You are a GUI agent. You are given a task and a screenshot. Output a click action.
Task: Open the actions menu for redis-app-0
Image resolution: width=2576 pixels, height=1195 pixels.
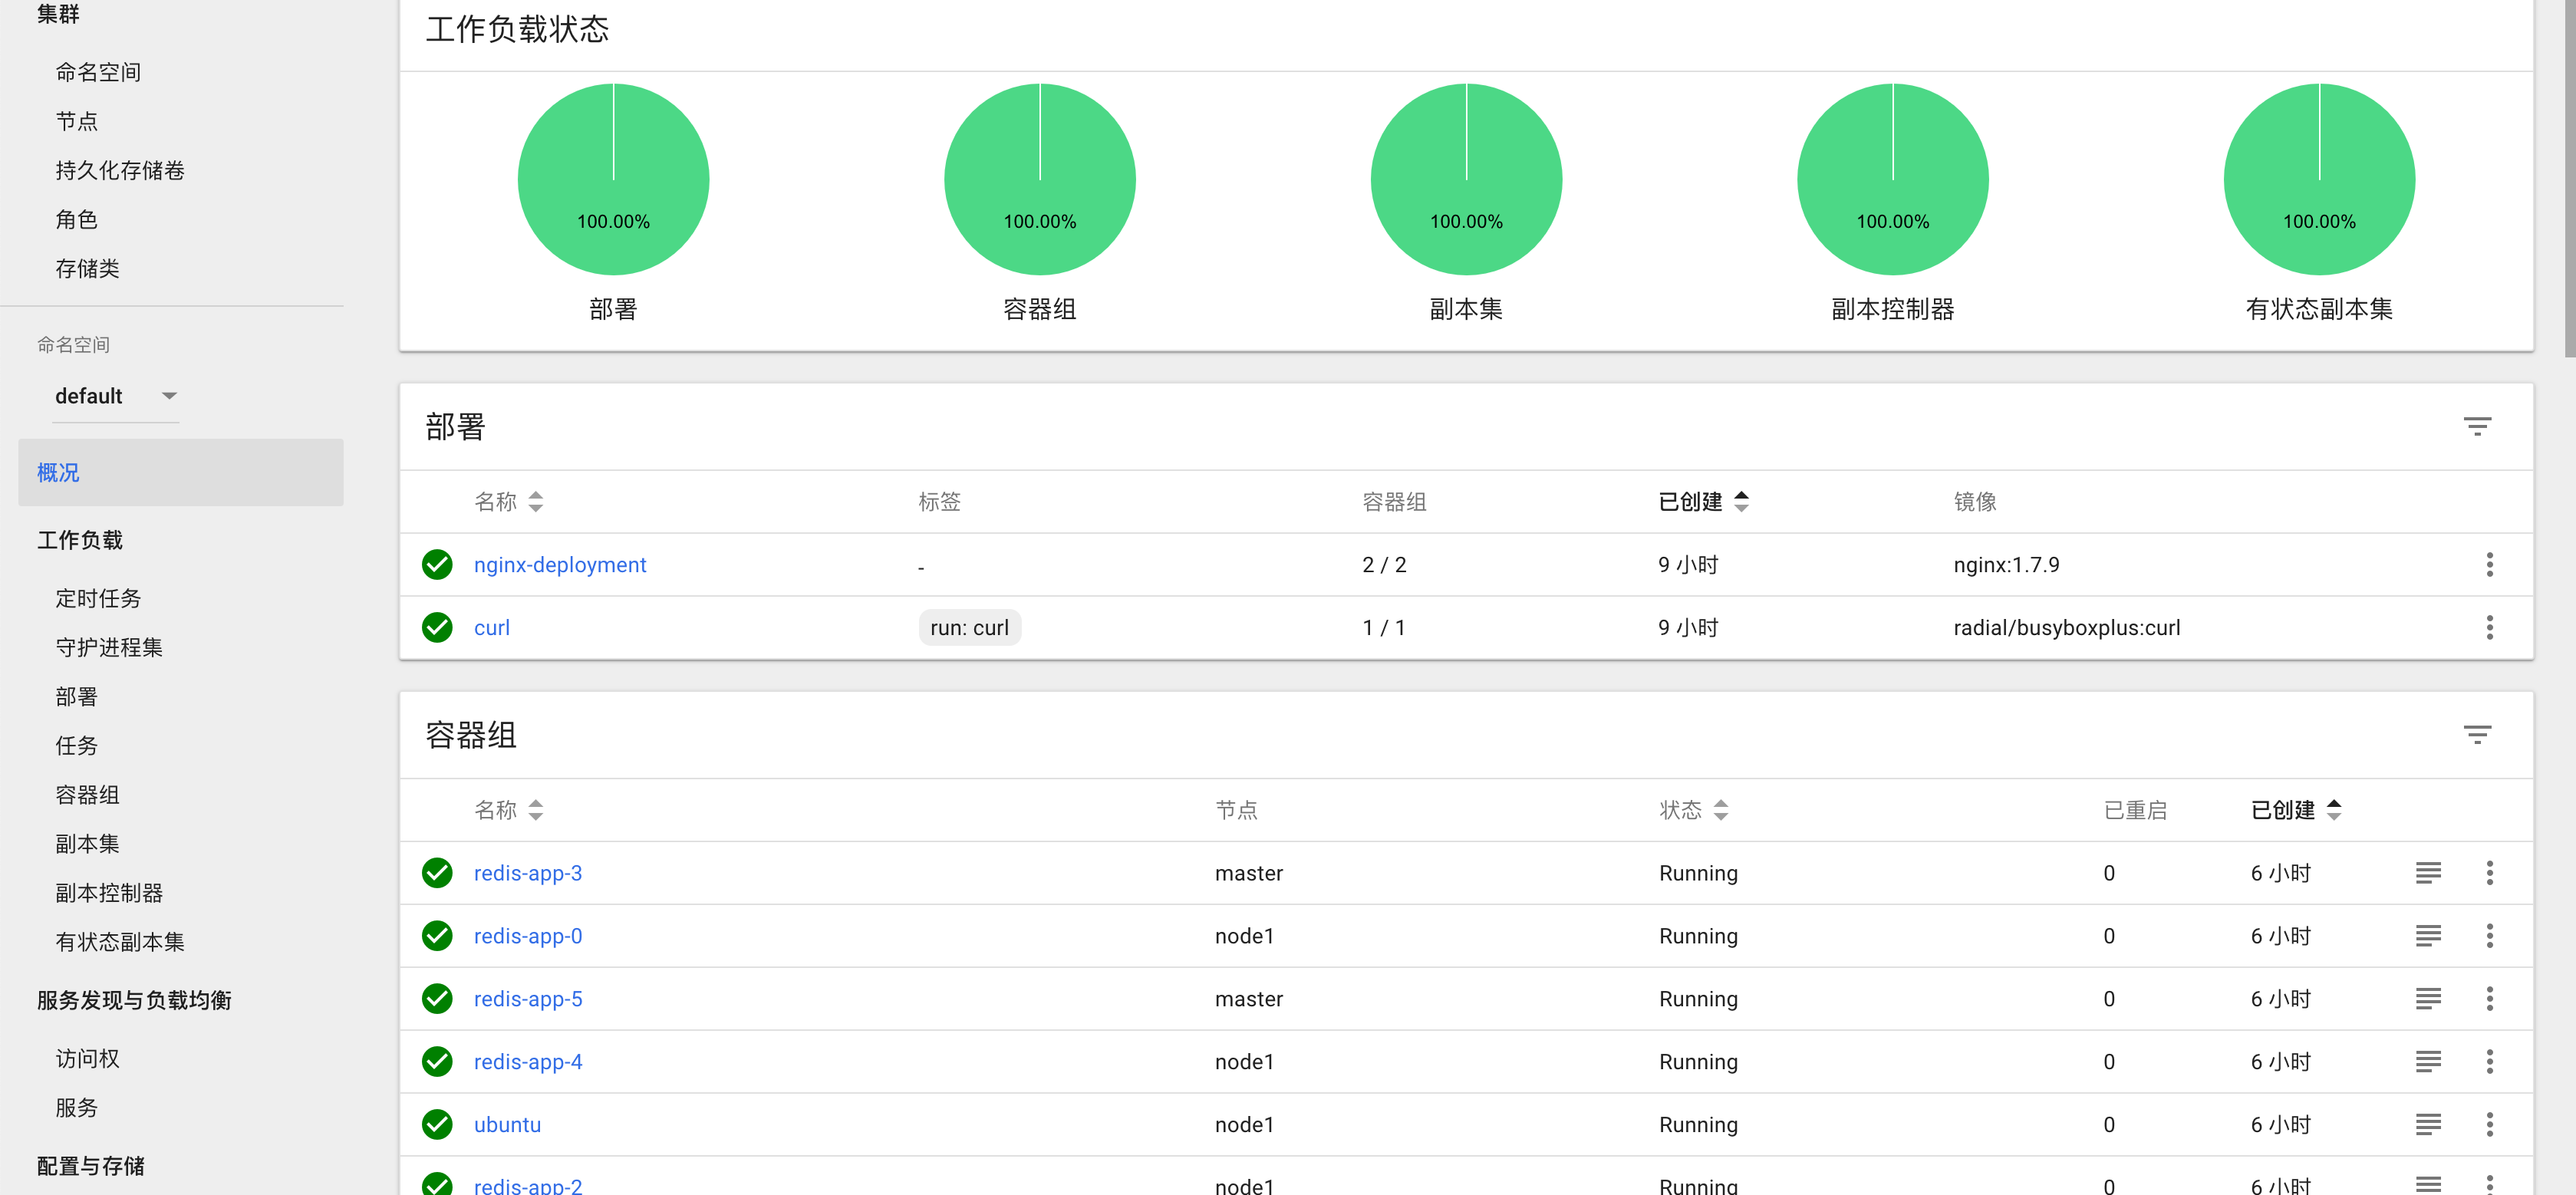(2489, 936)
